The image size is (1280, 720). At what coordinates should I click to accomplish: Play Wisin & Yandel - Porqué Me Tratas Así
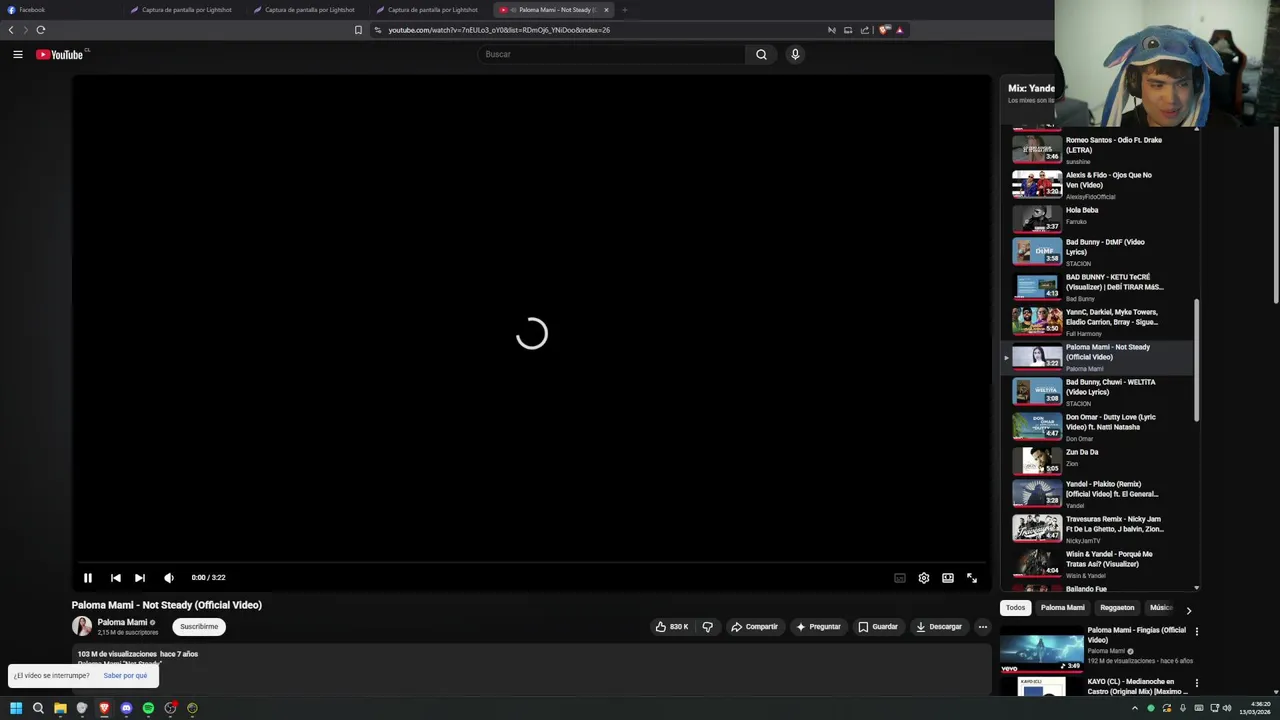coord(1098,564)
